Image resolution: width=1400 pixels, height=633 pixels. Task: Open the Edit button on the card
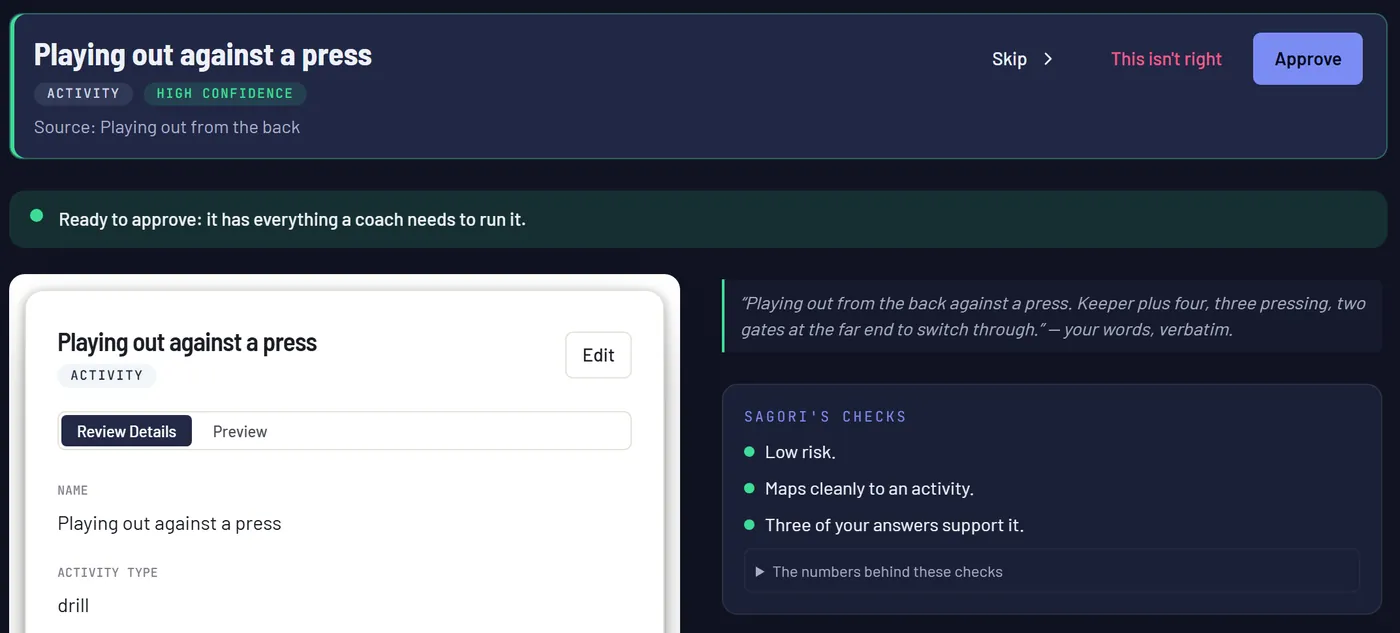598,355
